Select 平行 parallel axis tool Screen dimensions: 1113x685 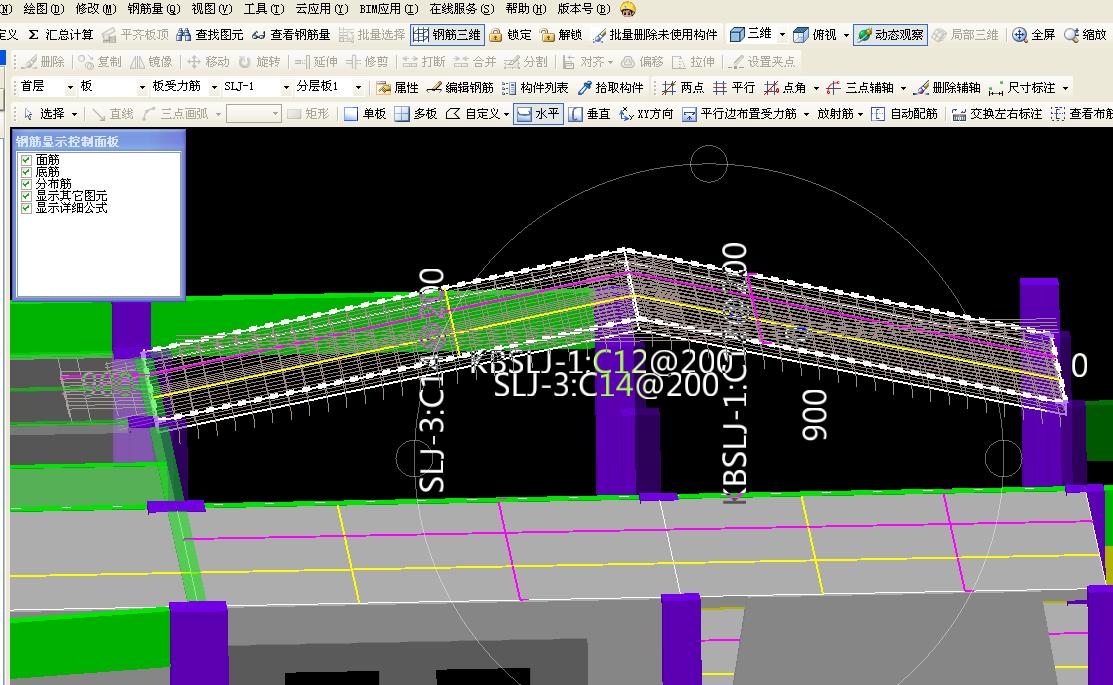(x=734, y=88)
